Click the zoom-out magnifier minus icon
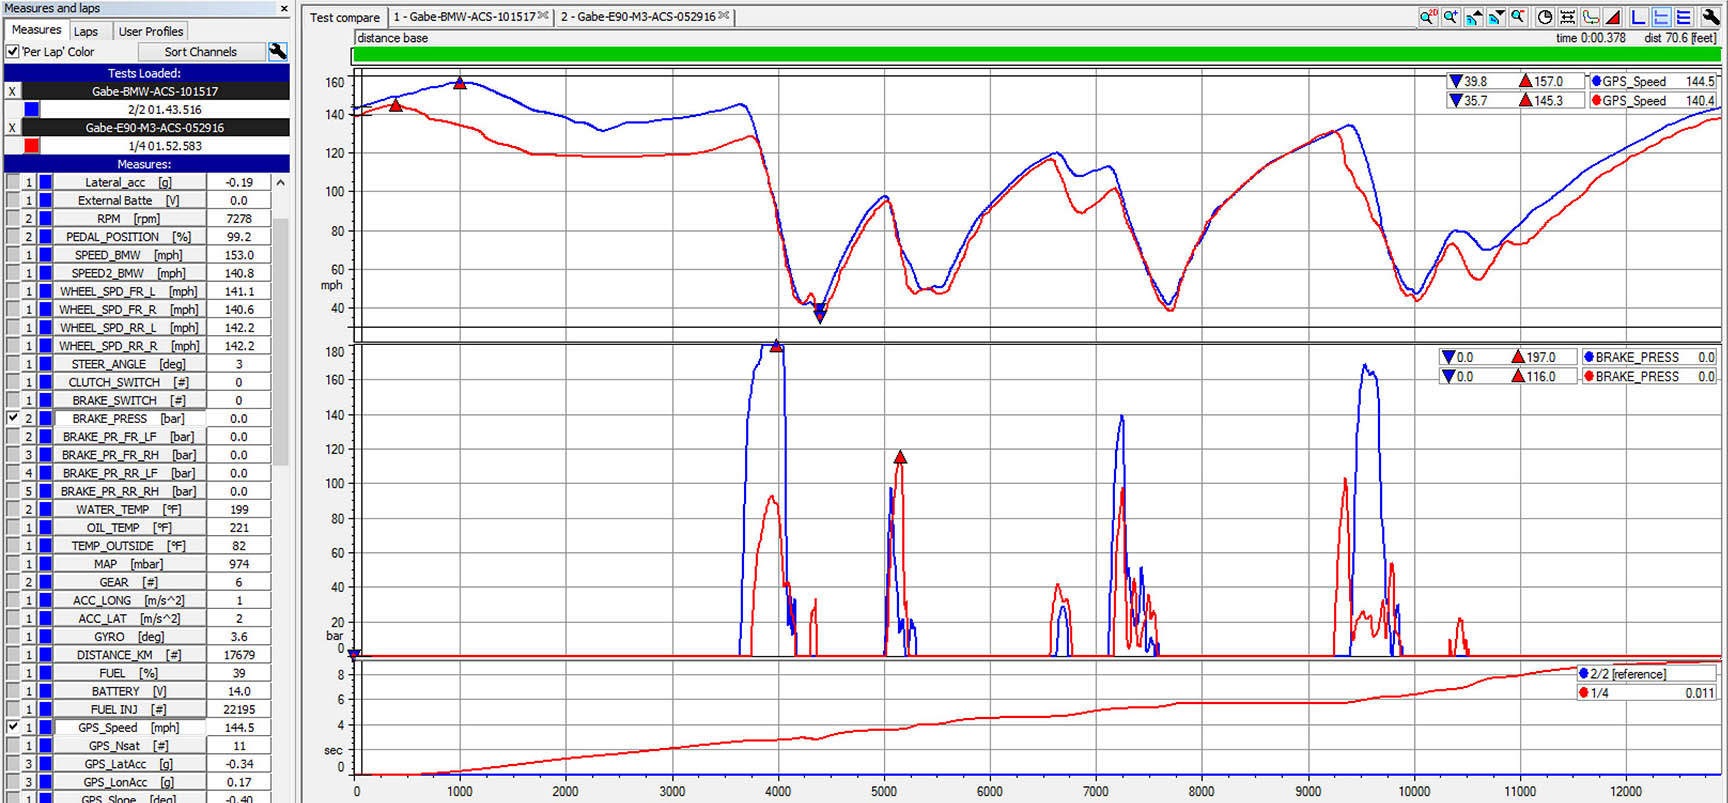 click(1518, 17)
